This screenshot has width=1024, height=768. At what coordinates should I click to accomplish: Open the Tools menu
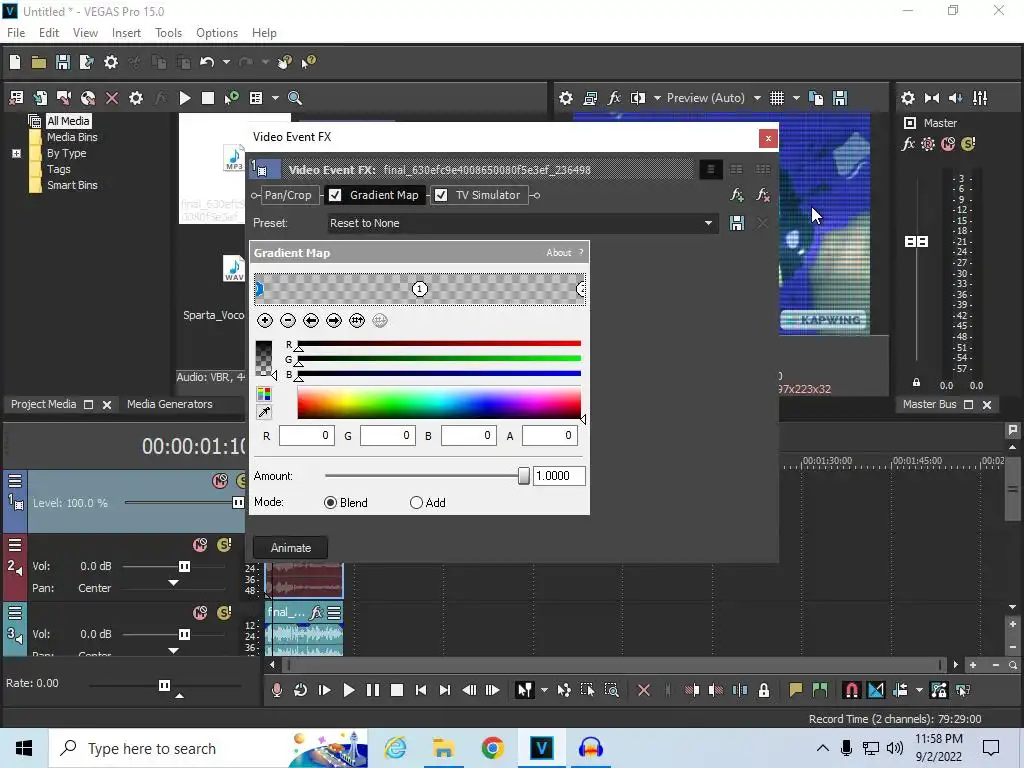tap(168, 33)
